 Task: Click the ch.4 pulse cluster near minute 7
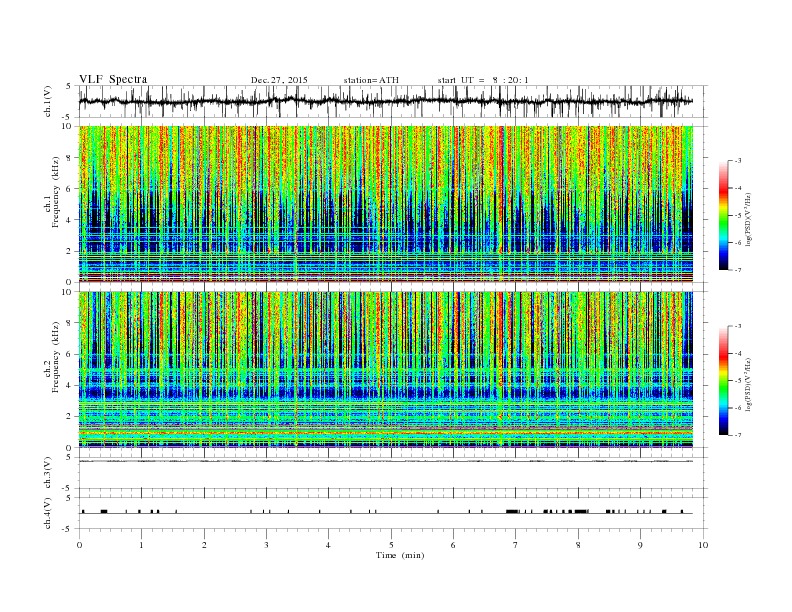pos(512,512)
